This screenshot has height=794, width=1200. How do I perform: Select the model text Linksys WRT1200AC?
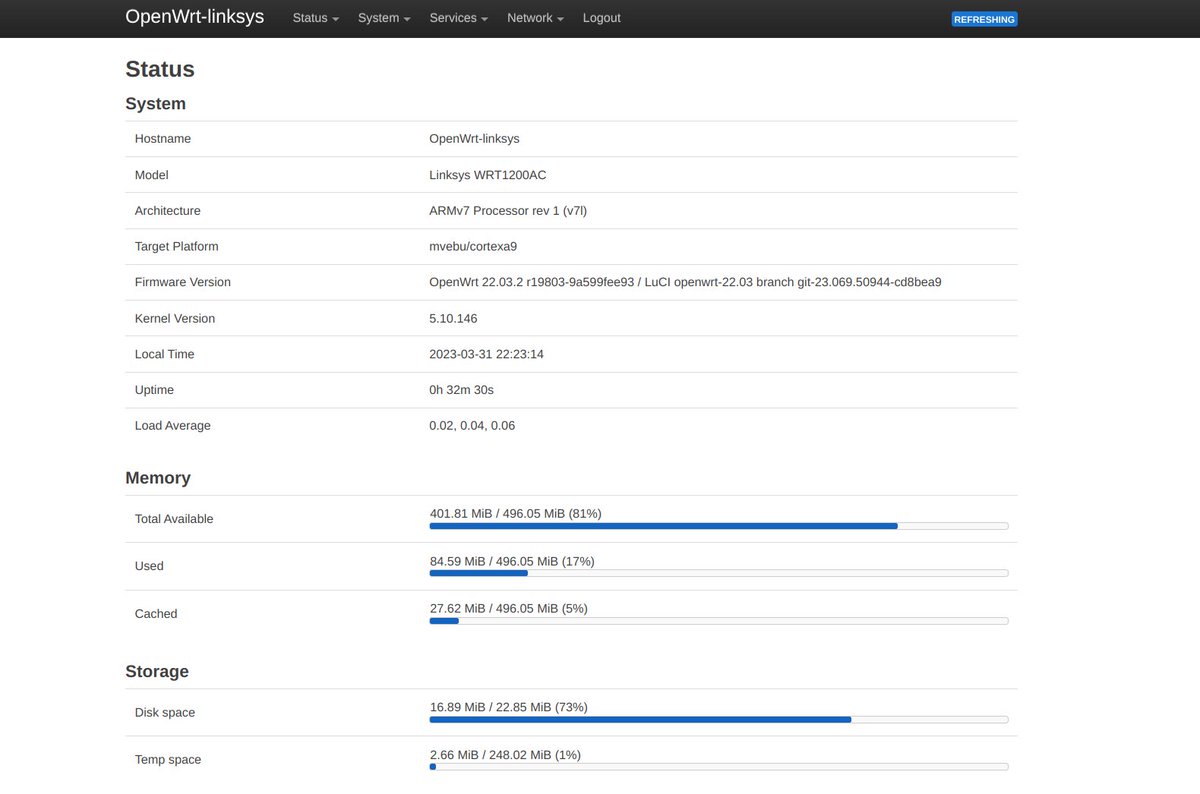click(488, 175)
